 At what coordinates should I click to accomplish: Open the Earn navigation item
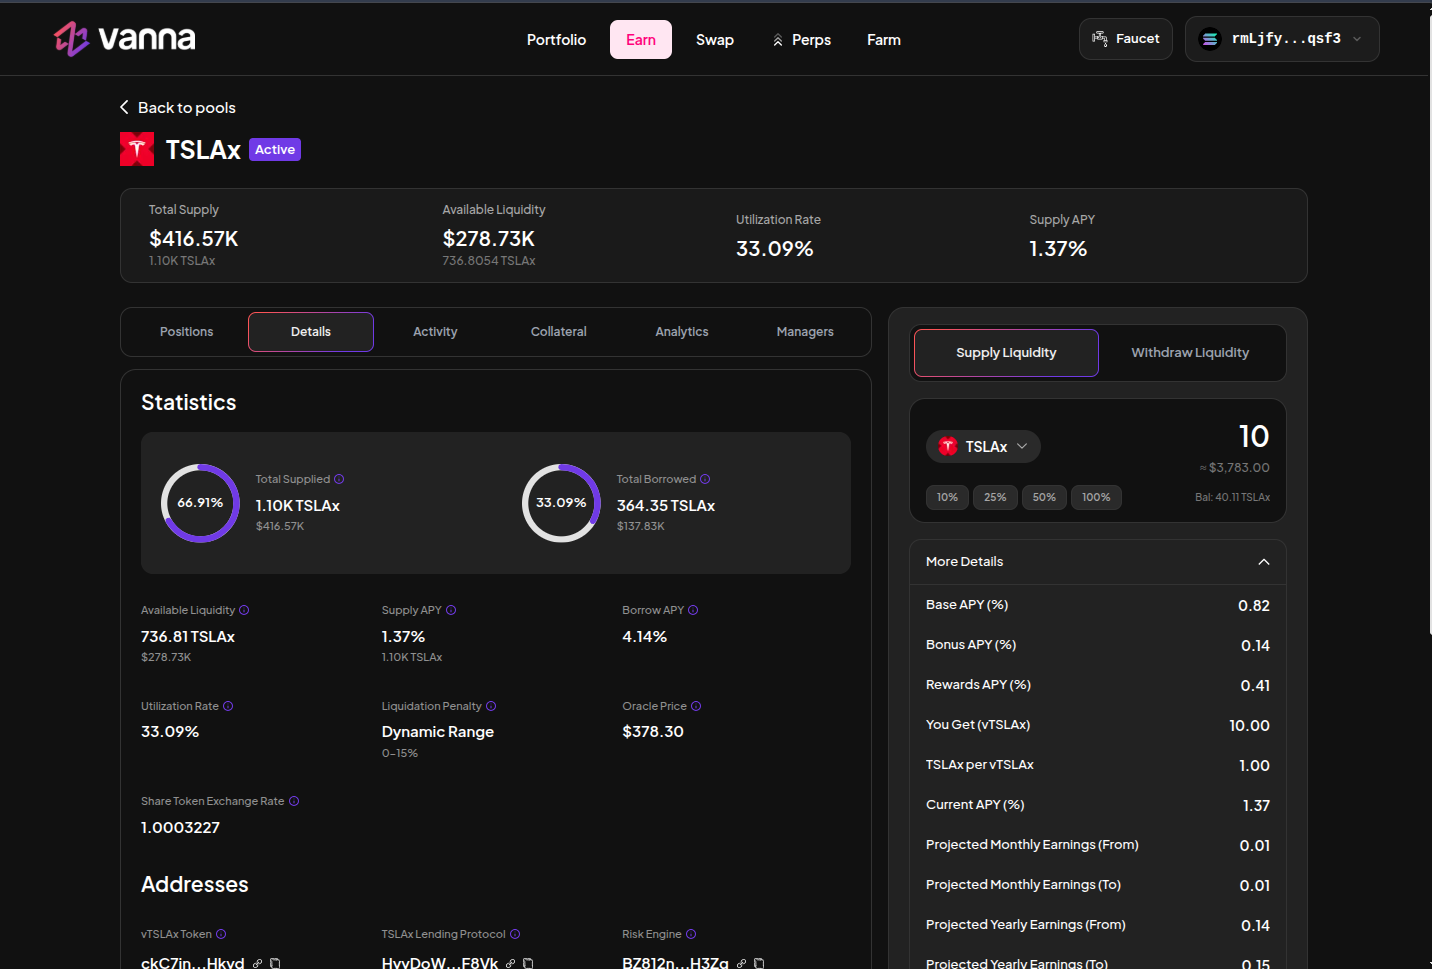pyautogui.click(x=641, y=40)
